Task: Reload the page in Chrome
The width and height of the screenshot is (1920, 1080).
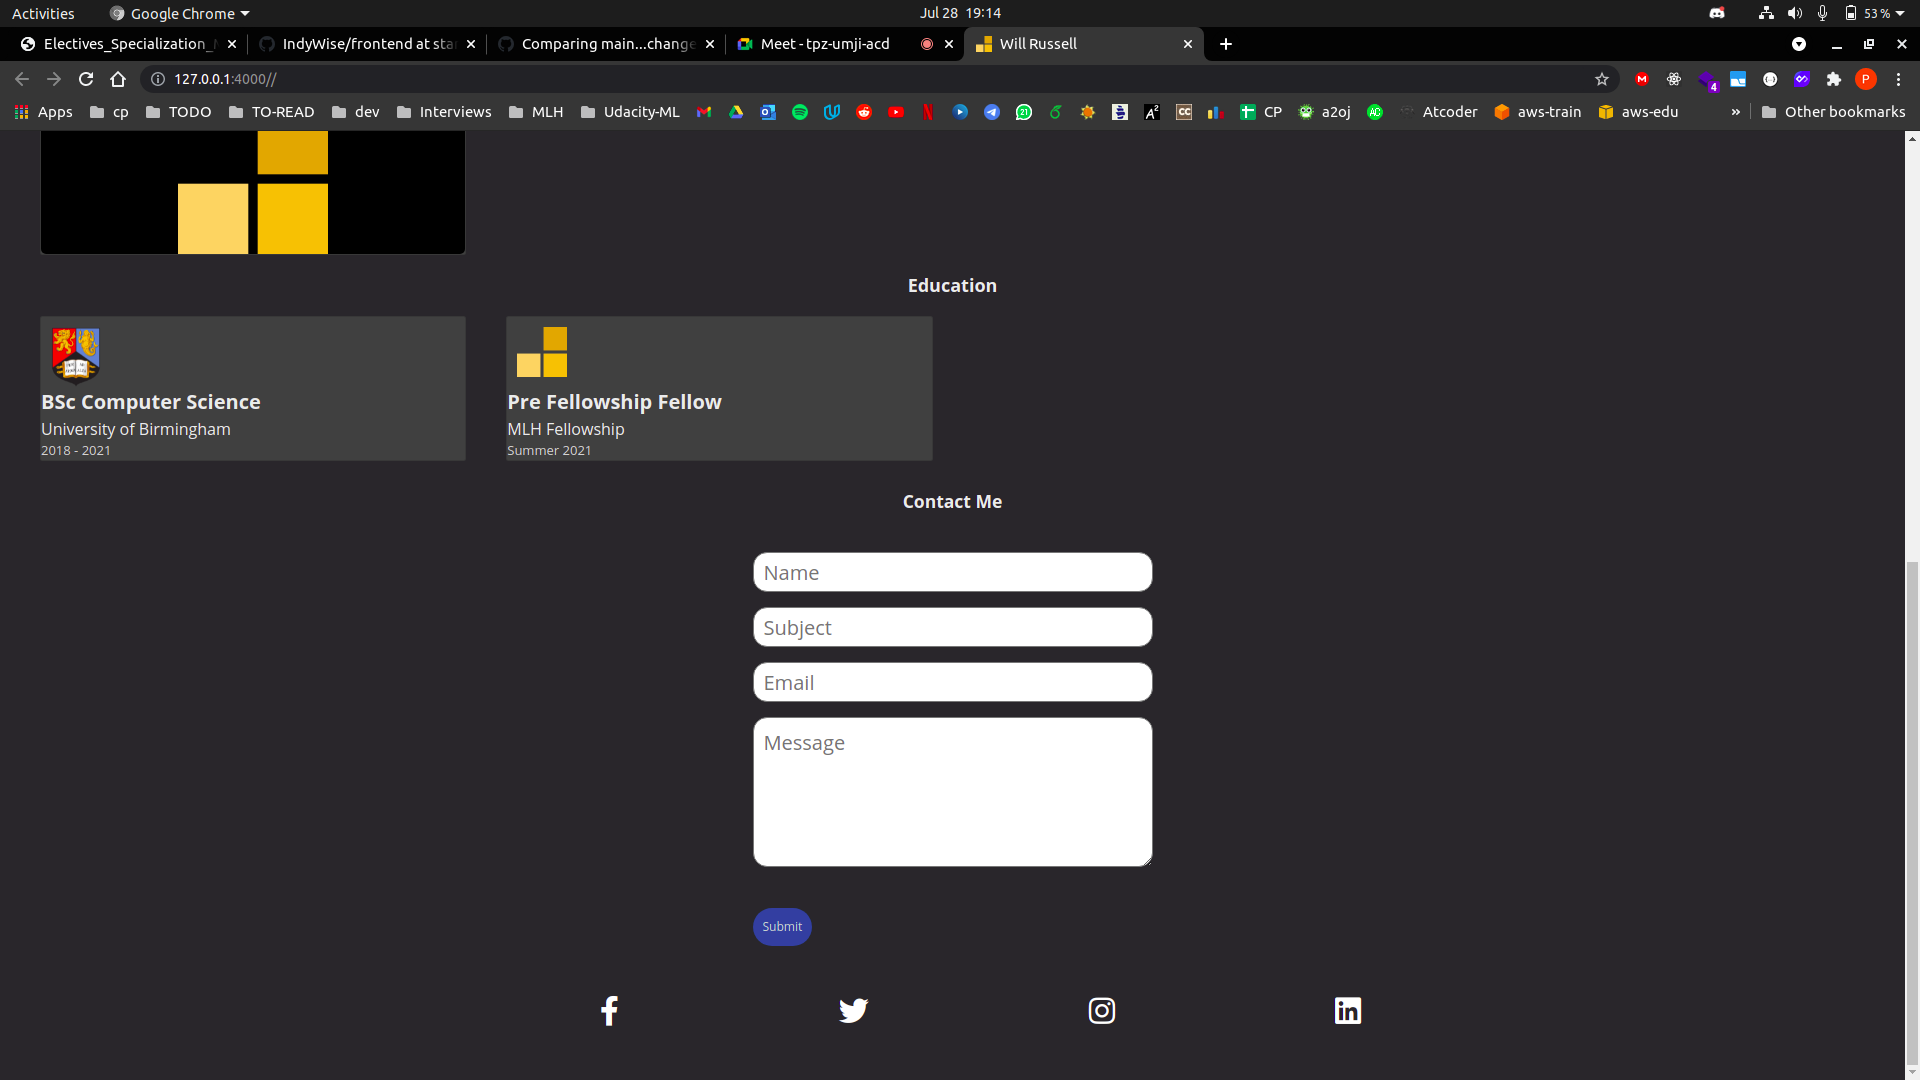Action: (86, 79)
